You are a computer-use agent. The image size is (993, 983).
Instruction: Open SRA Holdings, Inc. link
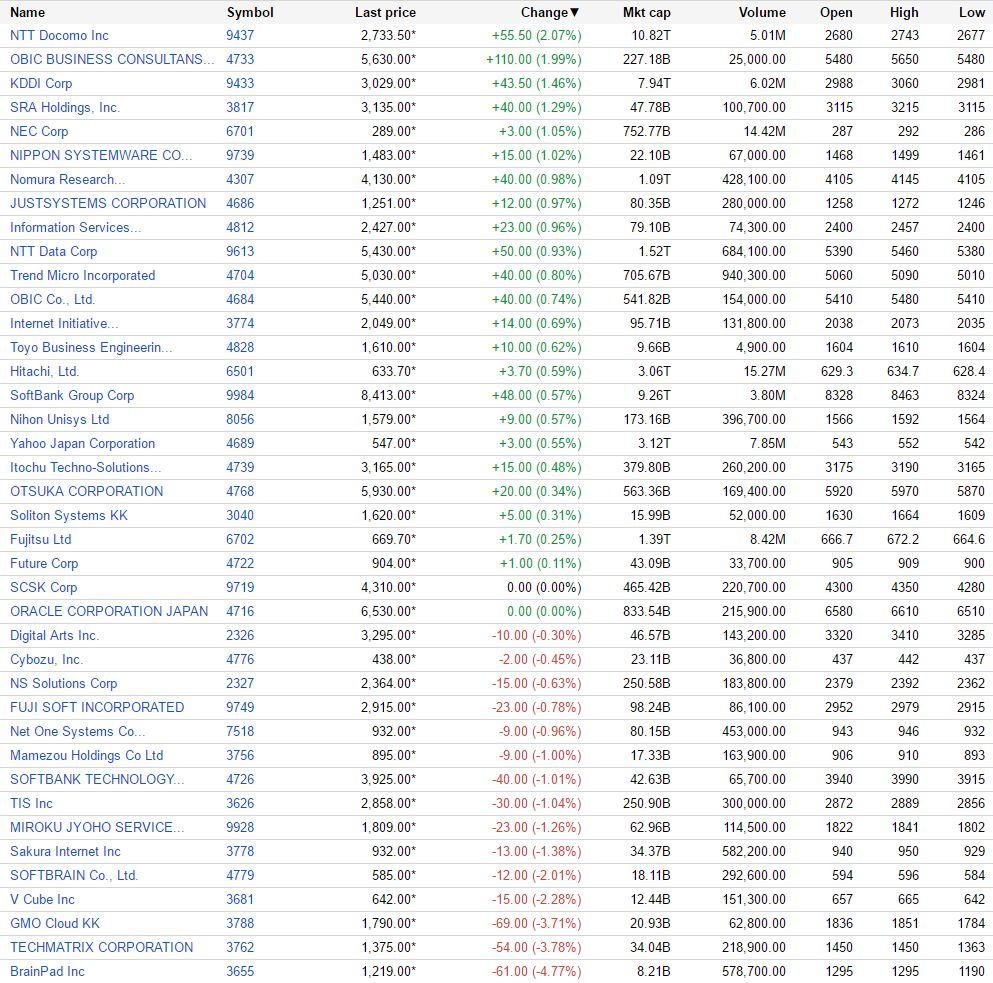click(x=65, y=108)
